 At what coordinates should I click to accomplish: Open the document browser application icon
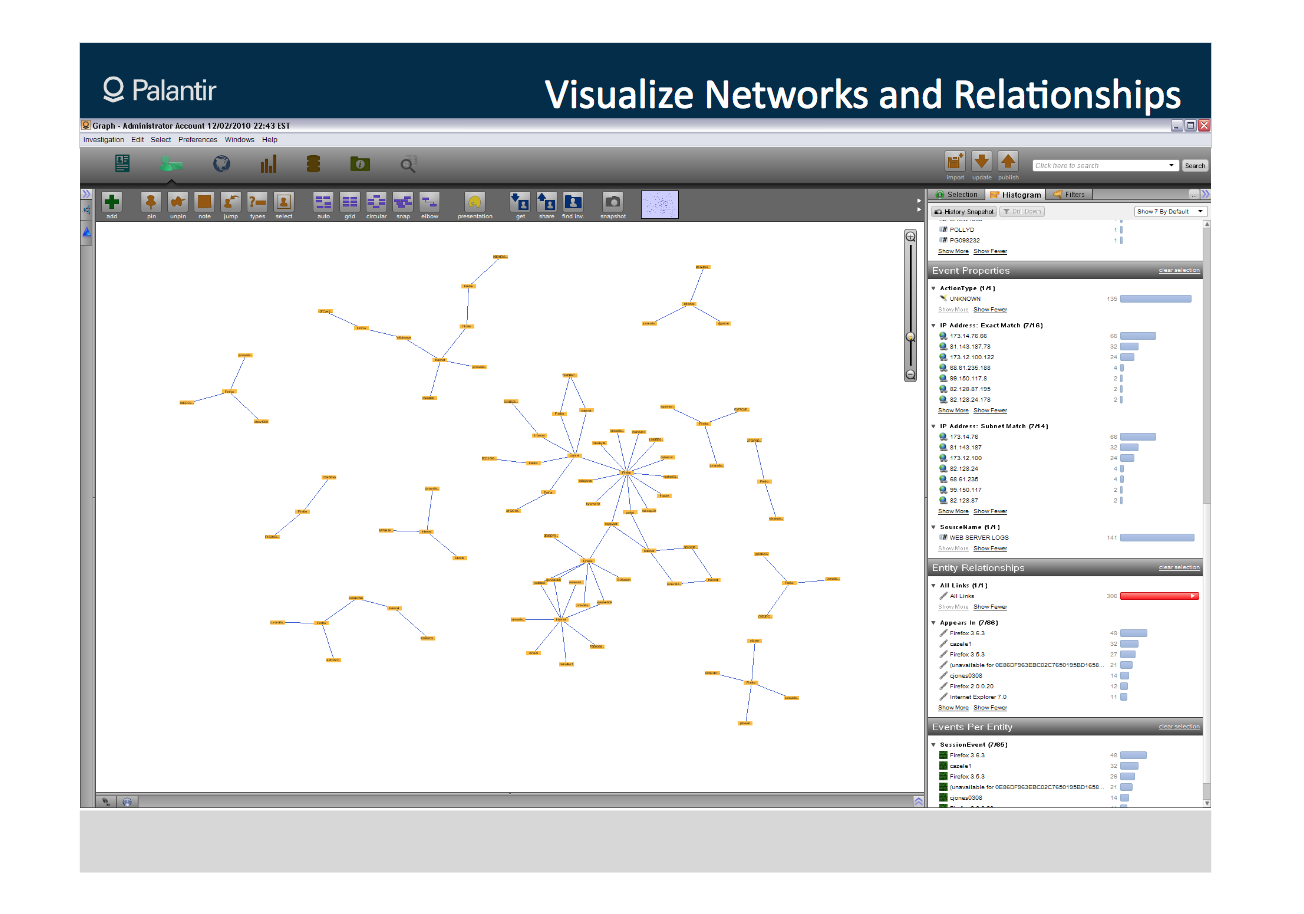(x=122, y=164)
